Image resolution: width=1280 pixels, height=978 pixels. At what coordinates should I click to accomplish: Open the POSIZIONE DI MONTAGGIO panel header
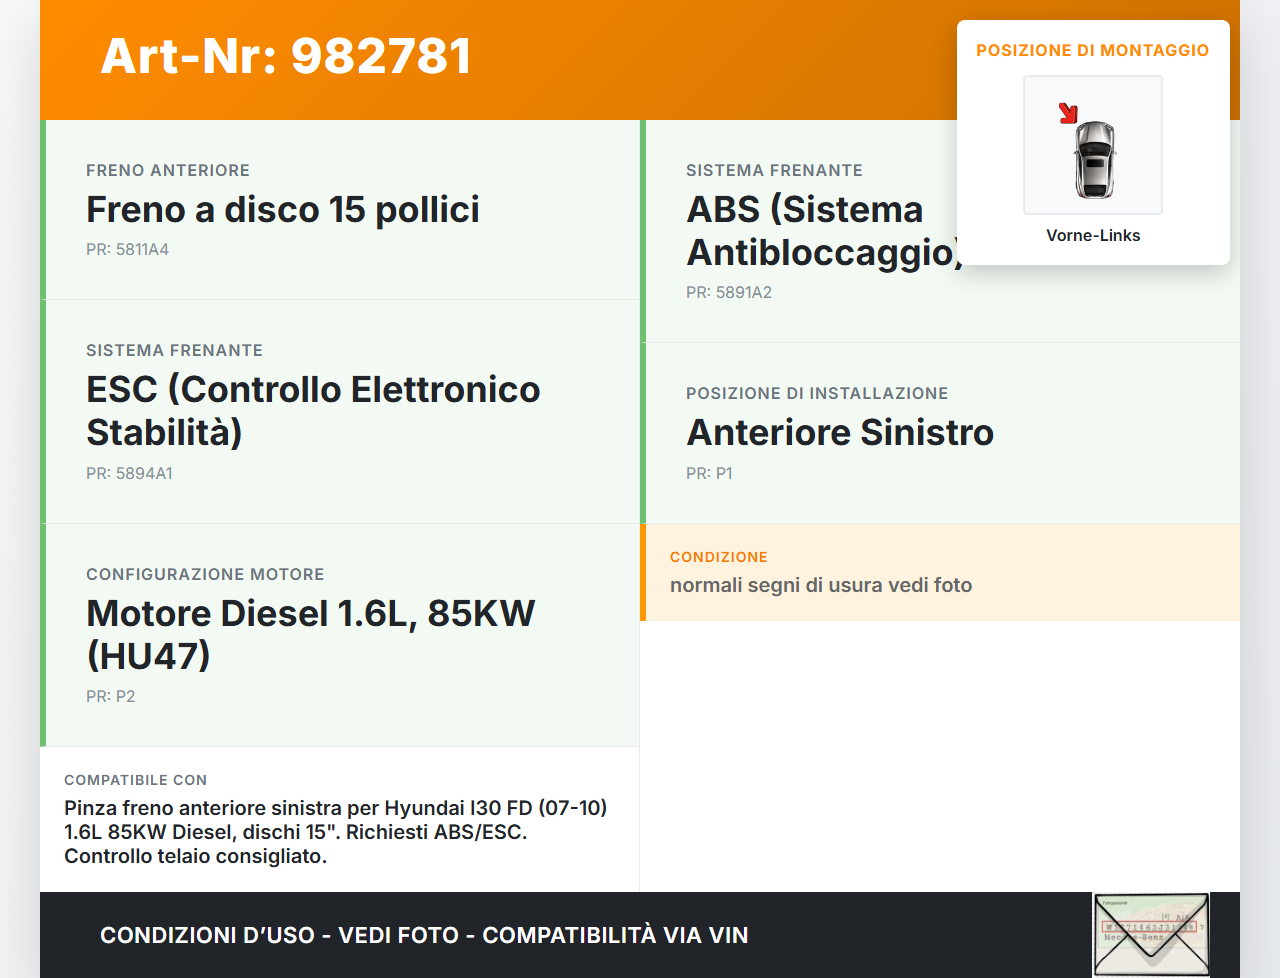1092,50
